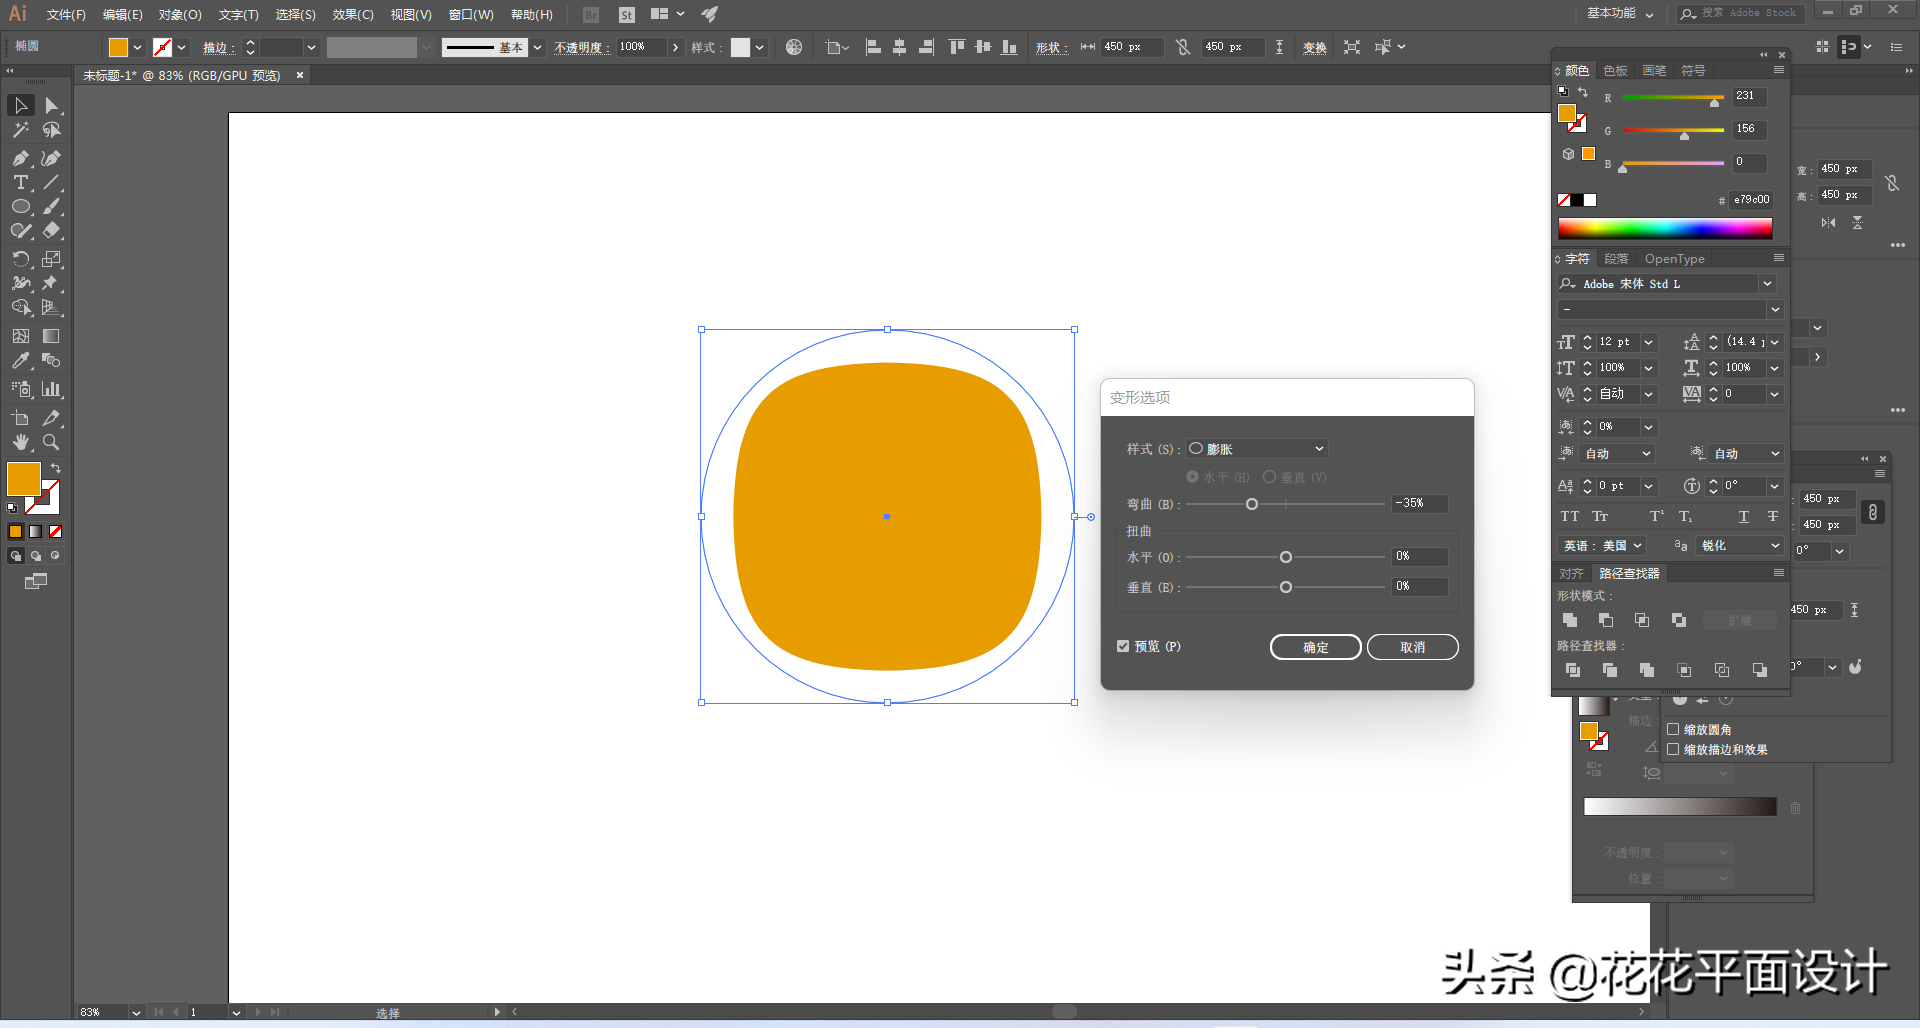Open the 文件(F) menu
This screenshot has height=1028, width=1920.
tap(66, 15)
